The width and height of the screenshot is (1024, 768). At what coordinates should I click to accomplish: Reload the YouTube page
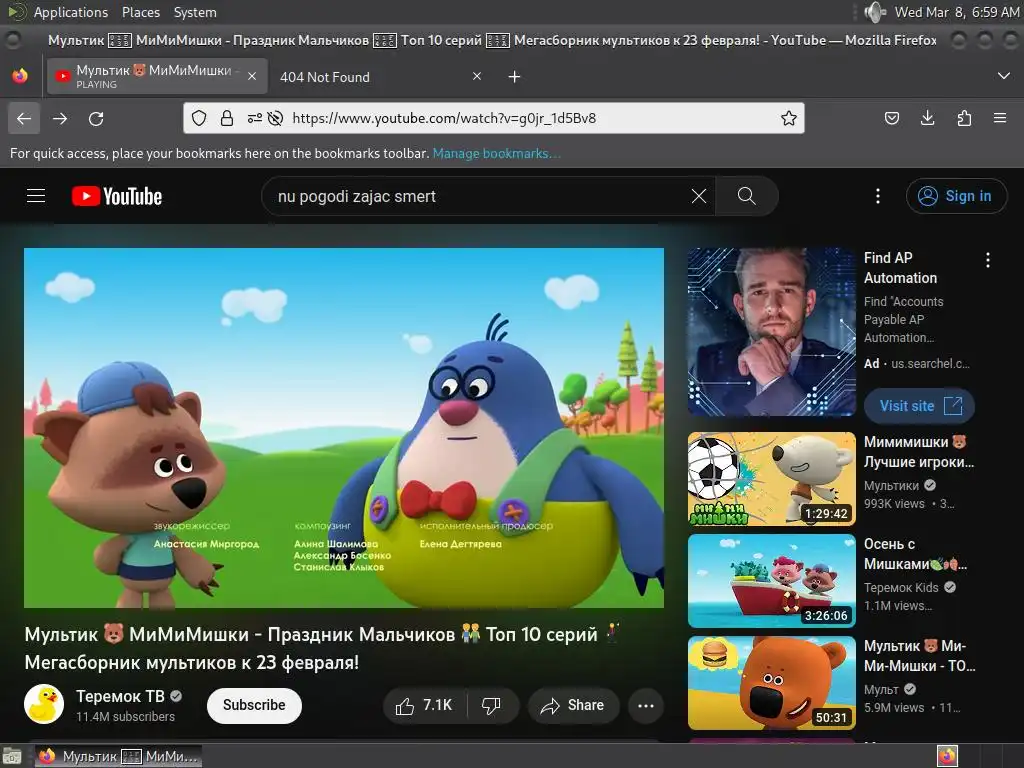96,118
